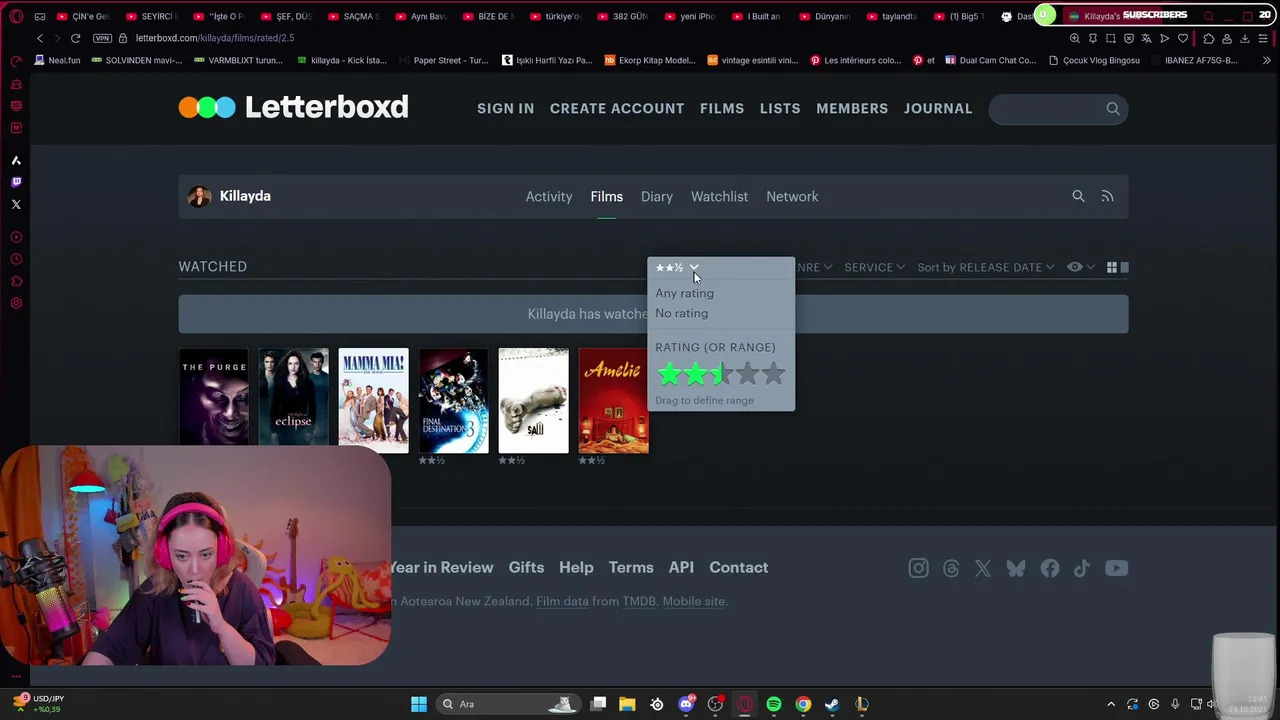This screenshot has width=1280, height=720.
Task: Toggle the browser VPN badge
Action: [102, 38]
